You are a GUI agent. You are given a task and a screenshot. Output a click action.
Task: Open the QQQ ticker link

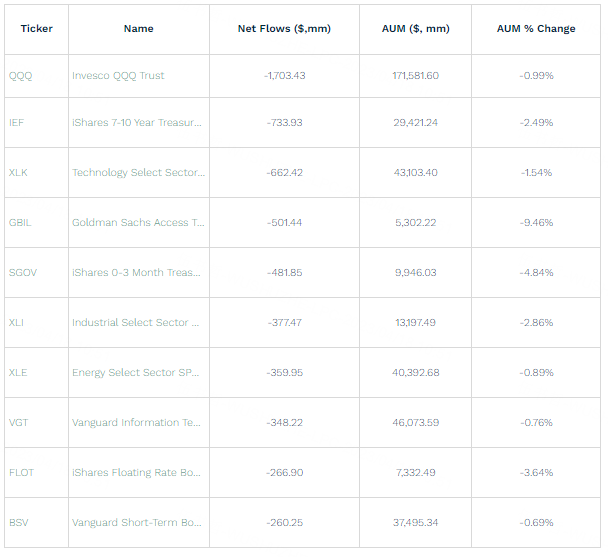point(20,76)
